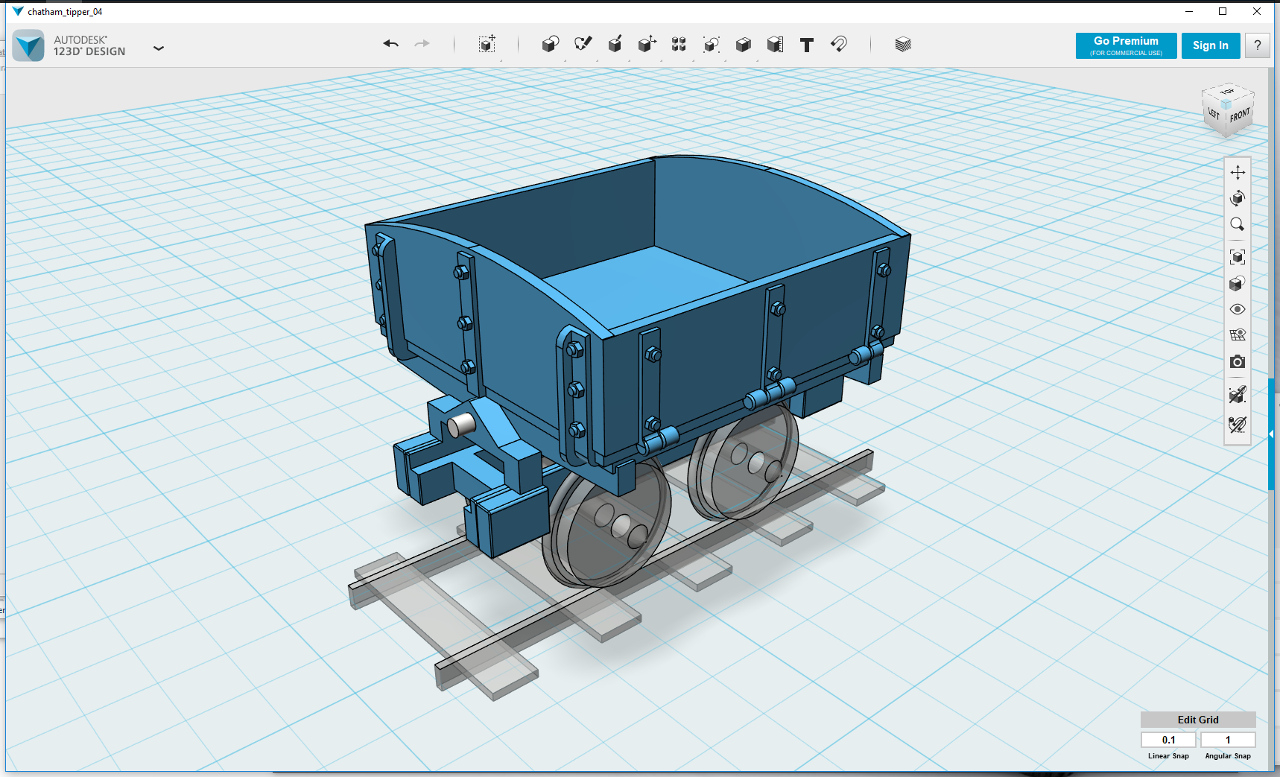Take a screenshot with camera icon
Viewport: 1280px width, 777px height.
pyautogui.click(x=1238, y=362)
